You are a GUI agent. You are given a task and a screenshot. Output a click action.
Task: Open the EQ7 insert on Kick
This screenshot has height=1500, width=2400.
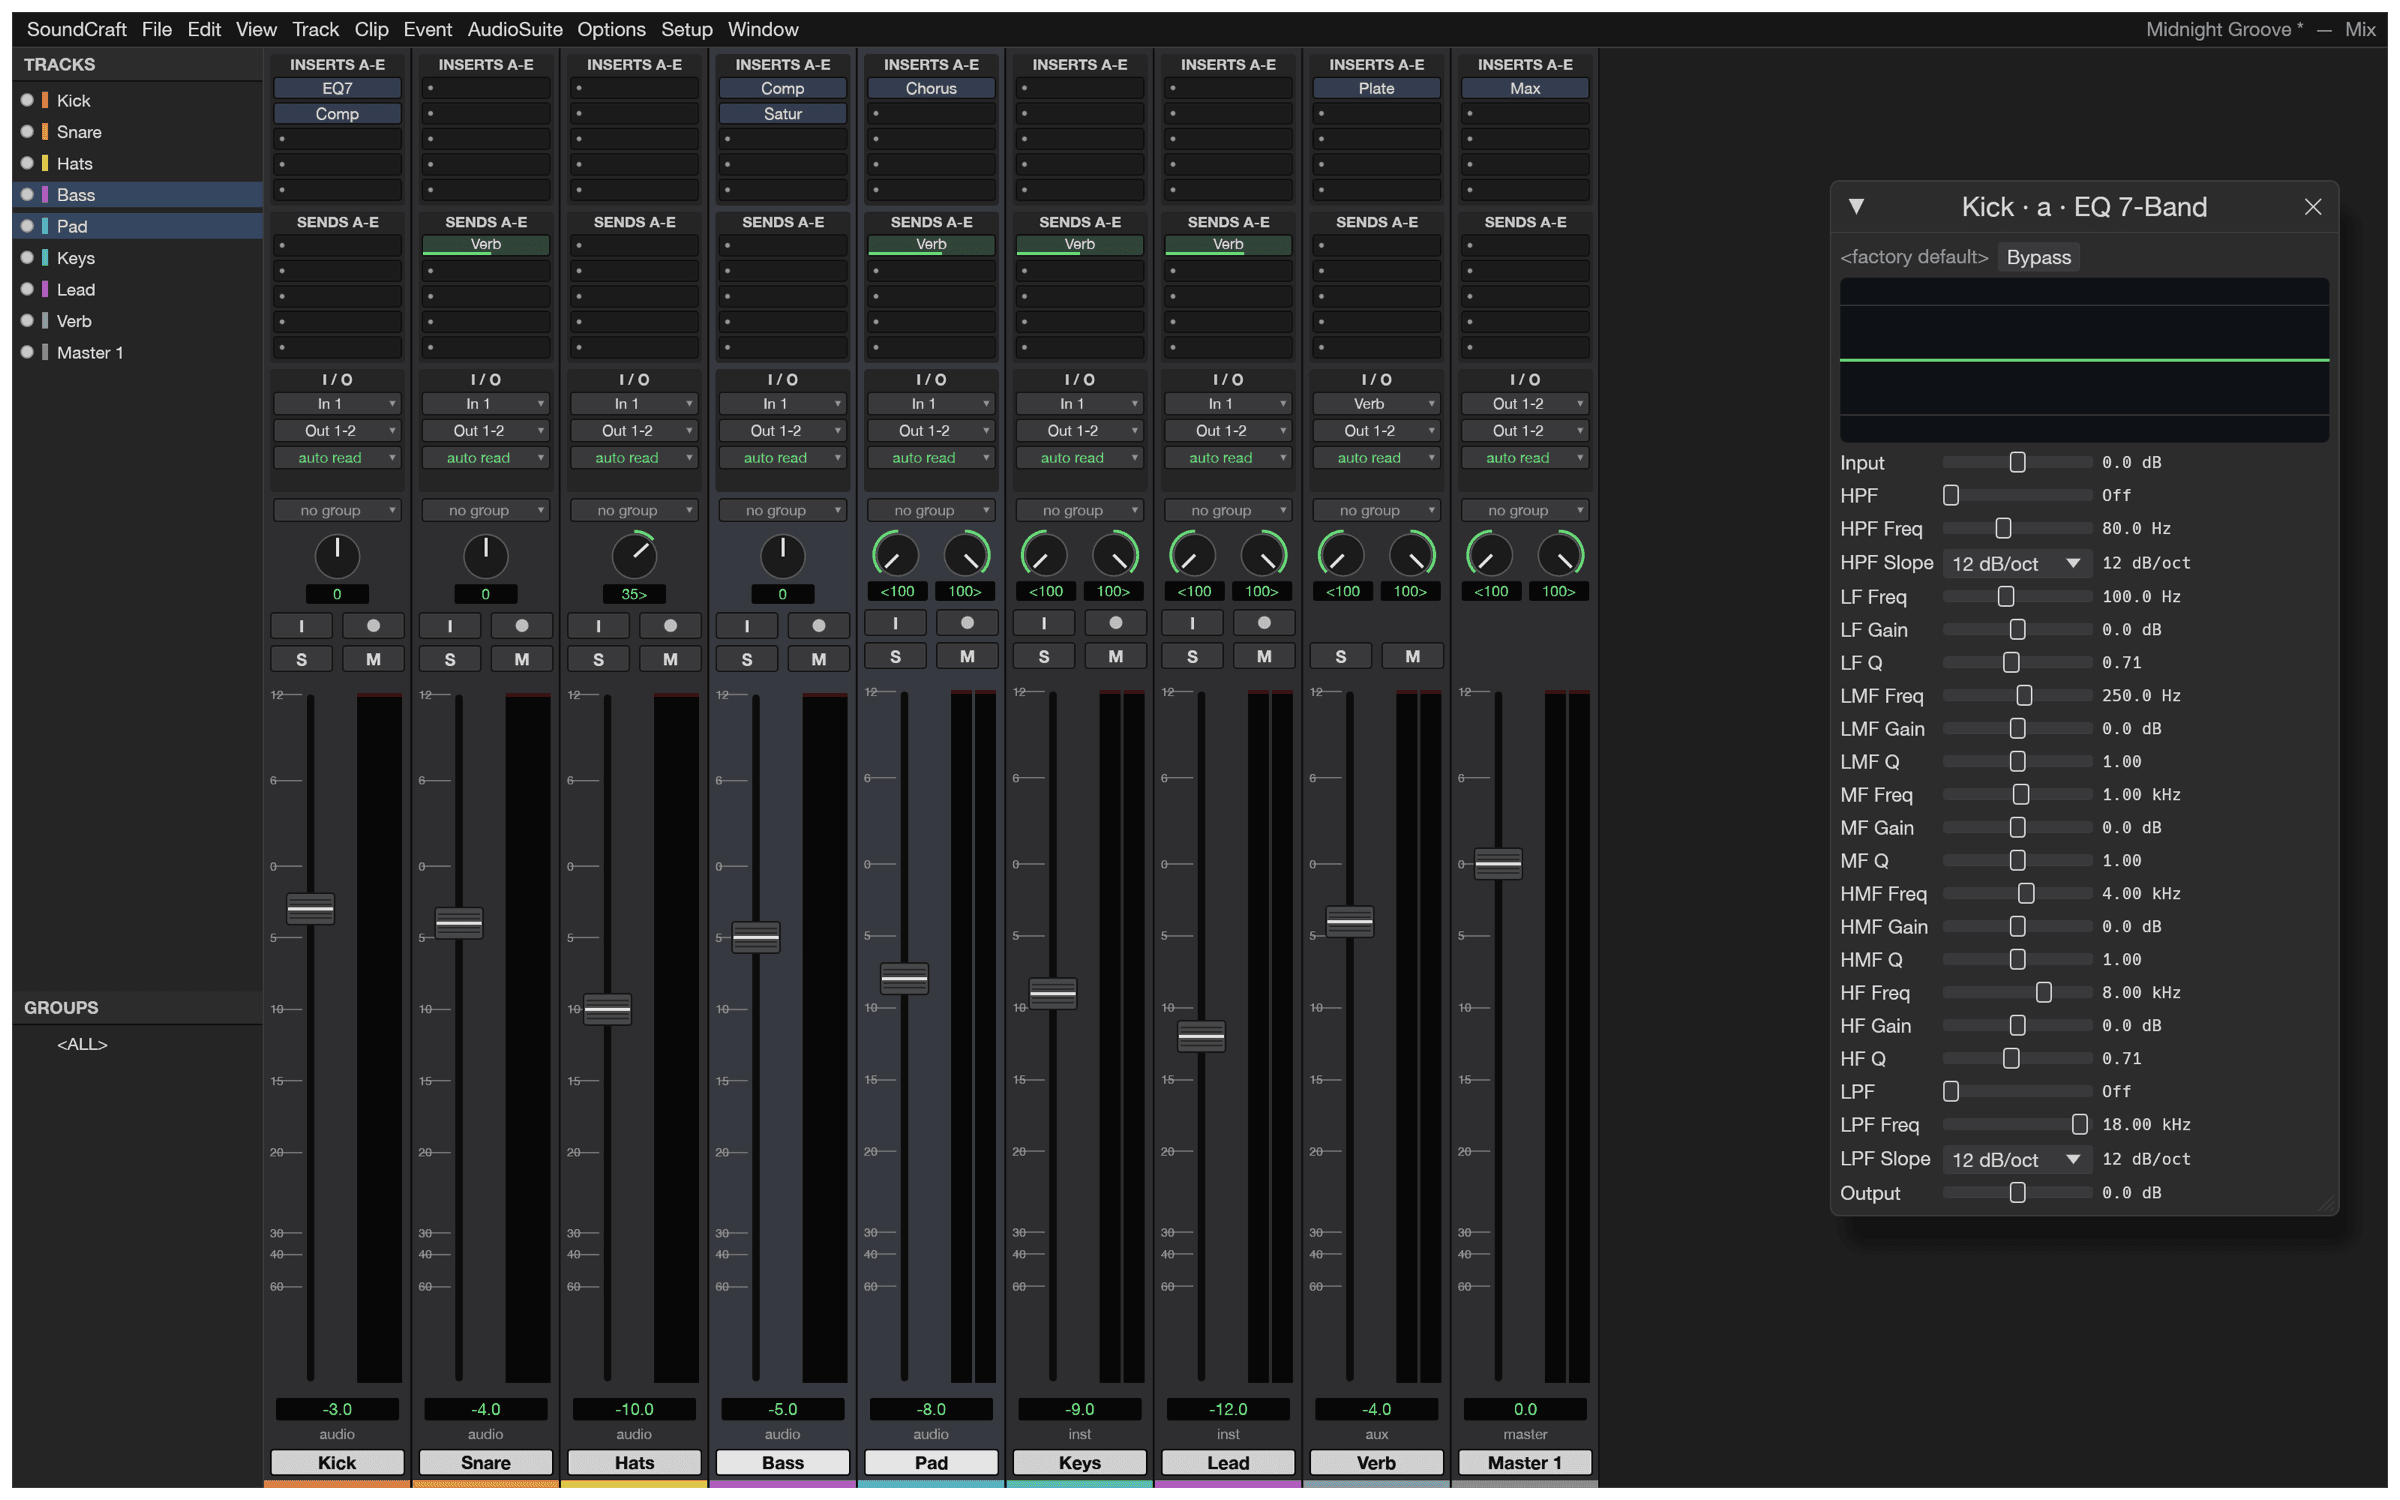tap(337, 88)
